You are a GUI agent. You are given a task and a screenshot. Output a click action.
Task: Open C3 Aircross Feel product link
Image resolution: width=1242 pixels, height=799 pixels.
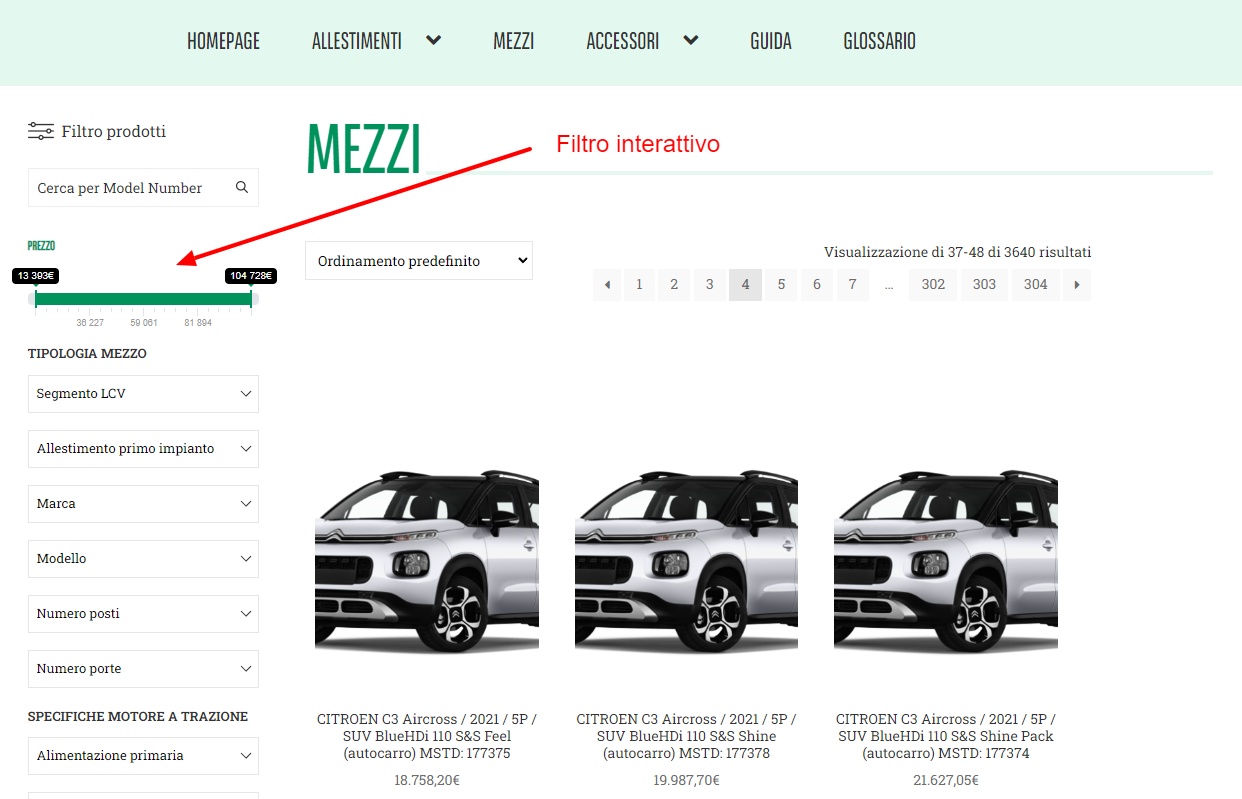tap(427, 736)
